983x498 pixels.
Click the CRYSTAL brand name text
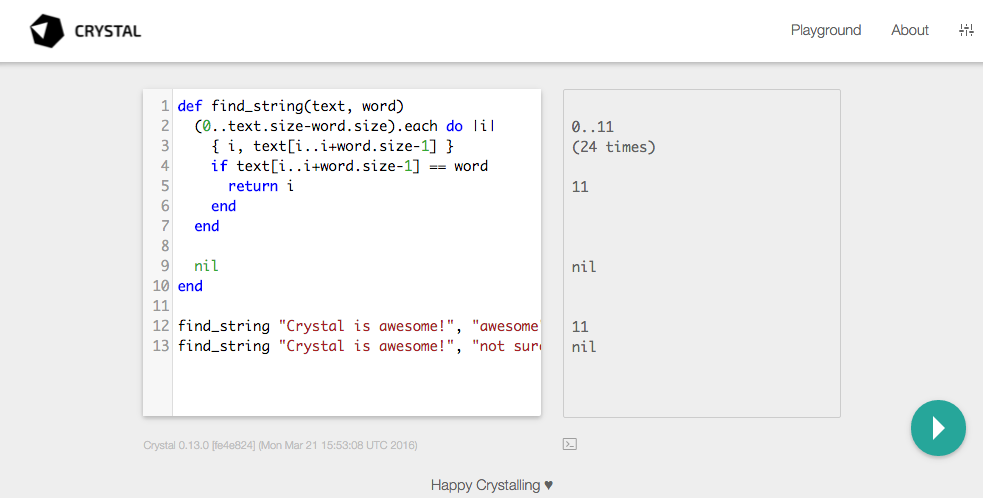[x=108, y=31]
